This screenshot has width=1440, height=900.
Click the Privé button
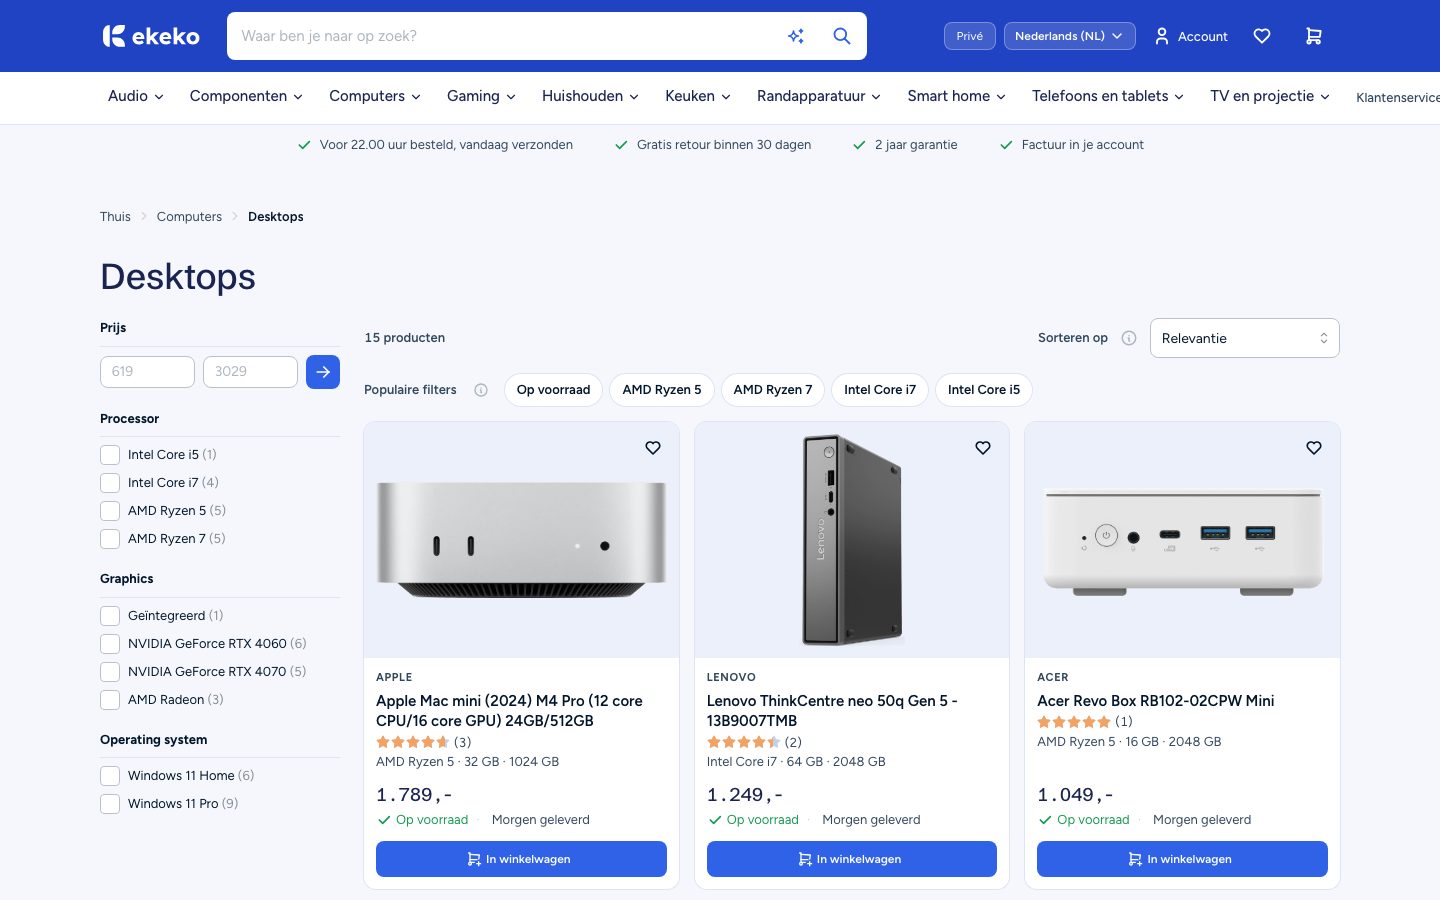[x=970, y=36]
